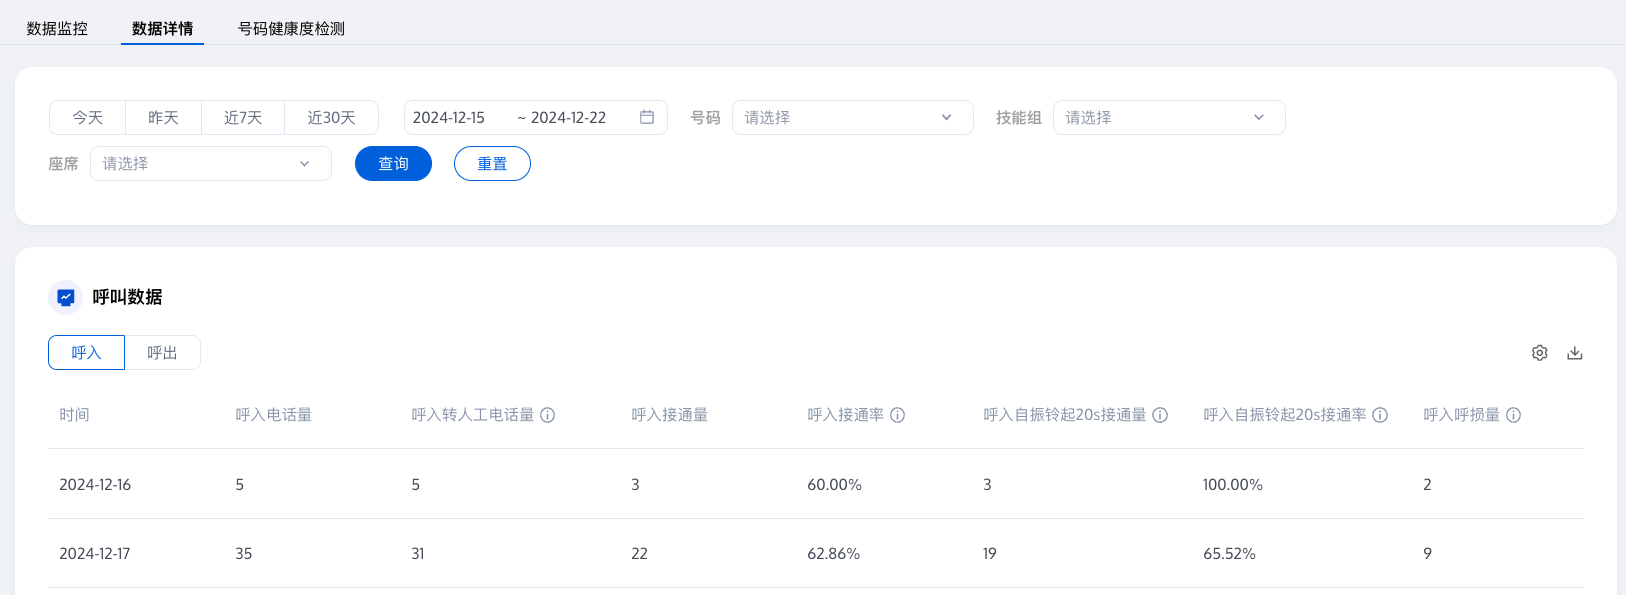Expand the 技能组 dropdown
This screenshot has width=1626, height=595.
(x=1168, y=118)
